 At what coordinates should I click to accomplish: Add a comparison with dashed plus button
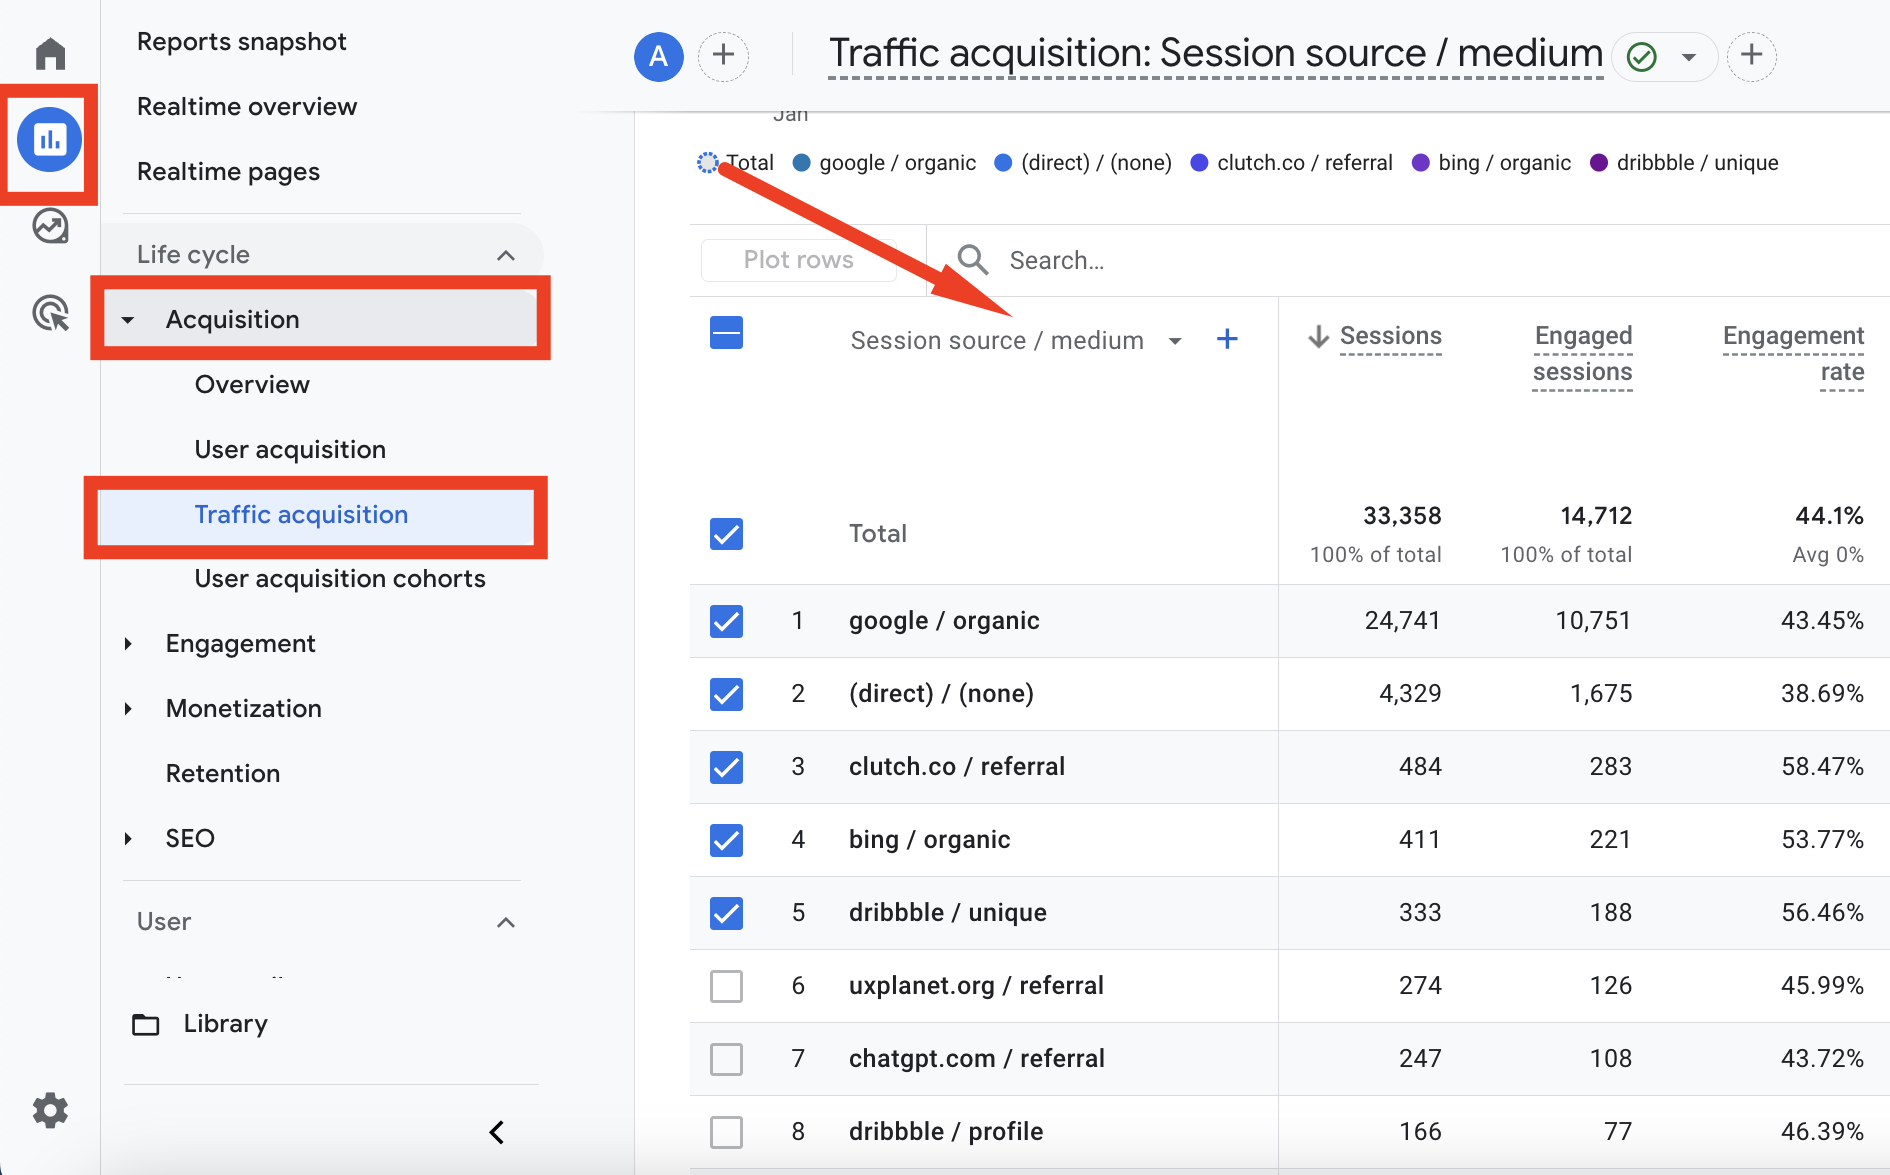point(723,55)
